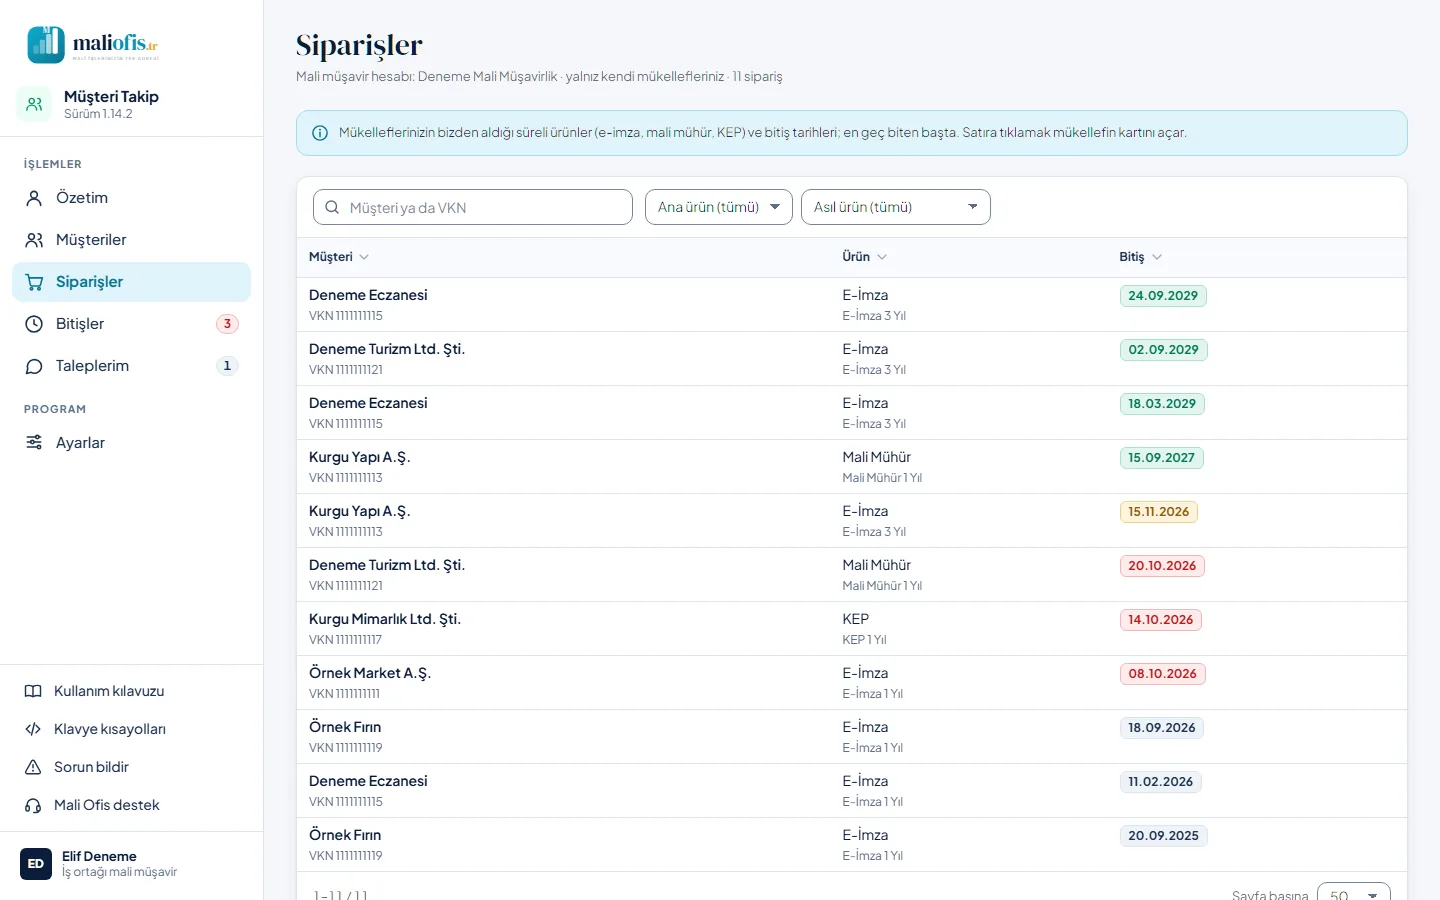Sort by the Müşteri column header

pyautogui.click(x=339, y=257)
